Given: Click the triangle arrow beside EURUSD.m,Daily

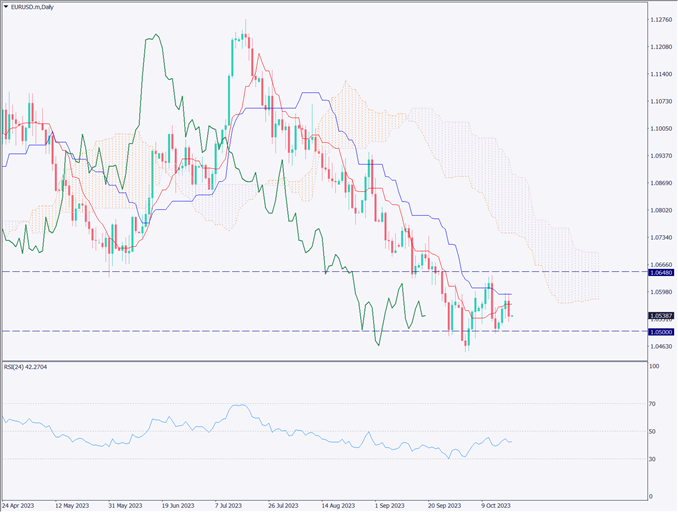Looking at the screenshot, I should coord(6,7).
